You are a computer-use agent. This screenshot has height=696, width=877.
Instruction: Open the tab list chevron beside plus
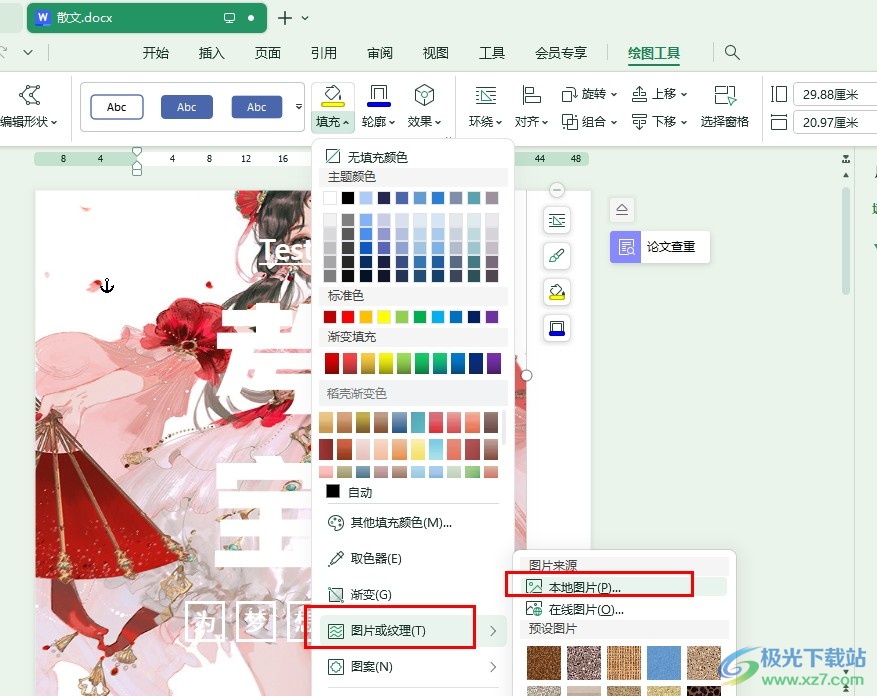305,18
